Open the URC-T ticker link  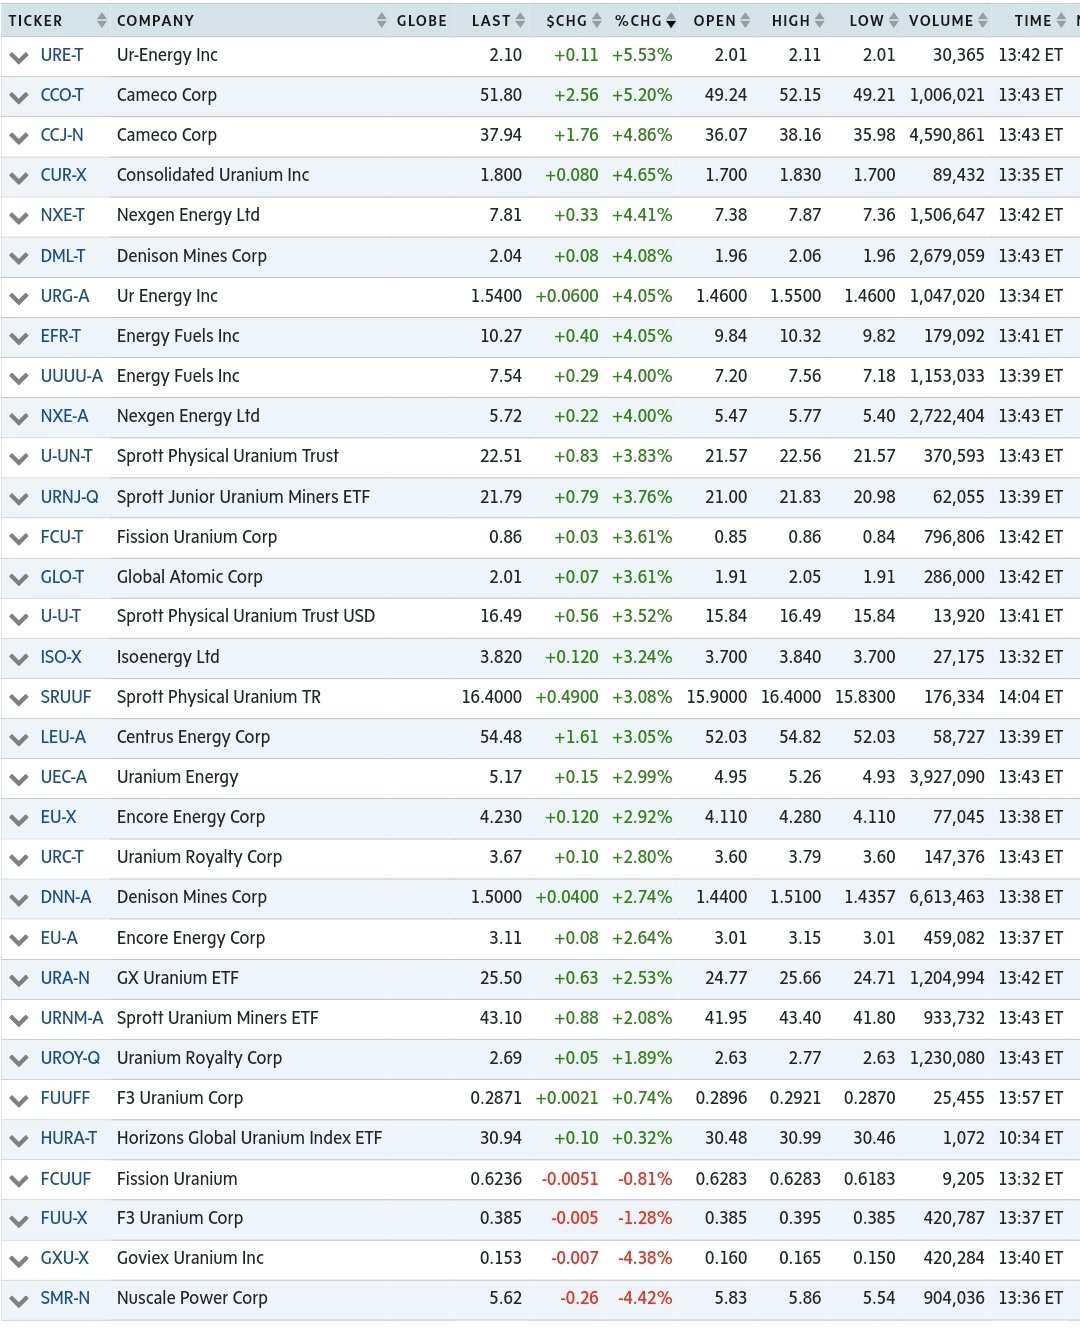pyautogui.click(x=62, y=857)
